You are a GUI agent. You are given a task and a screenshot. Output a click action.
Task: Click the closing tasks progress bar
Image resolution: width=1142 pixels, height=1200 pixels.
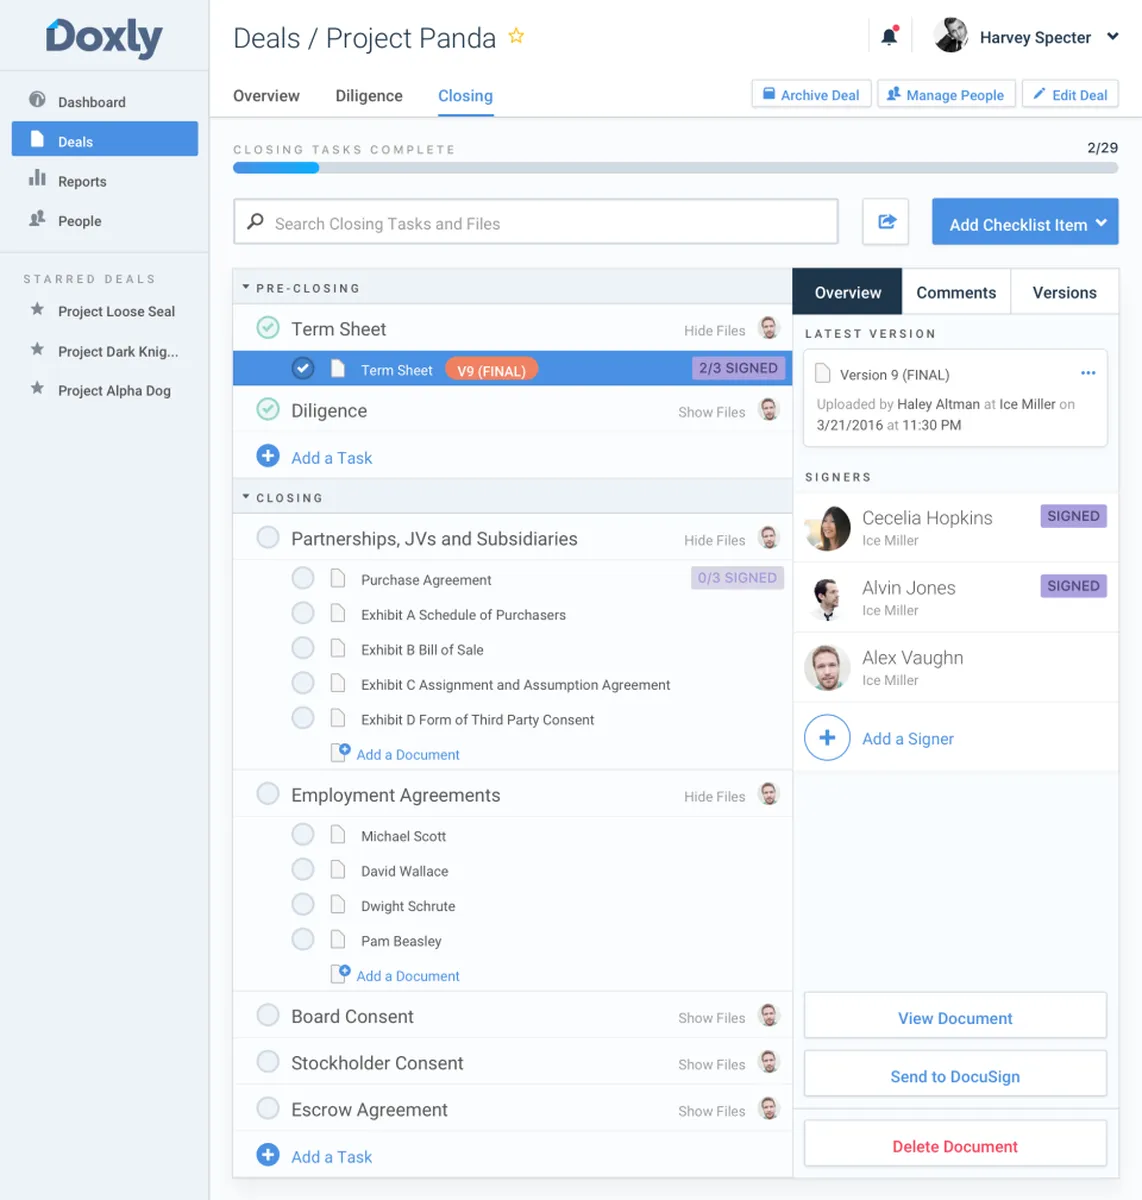click(x=675, y=168)
